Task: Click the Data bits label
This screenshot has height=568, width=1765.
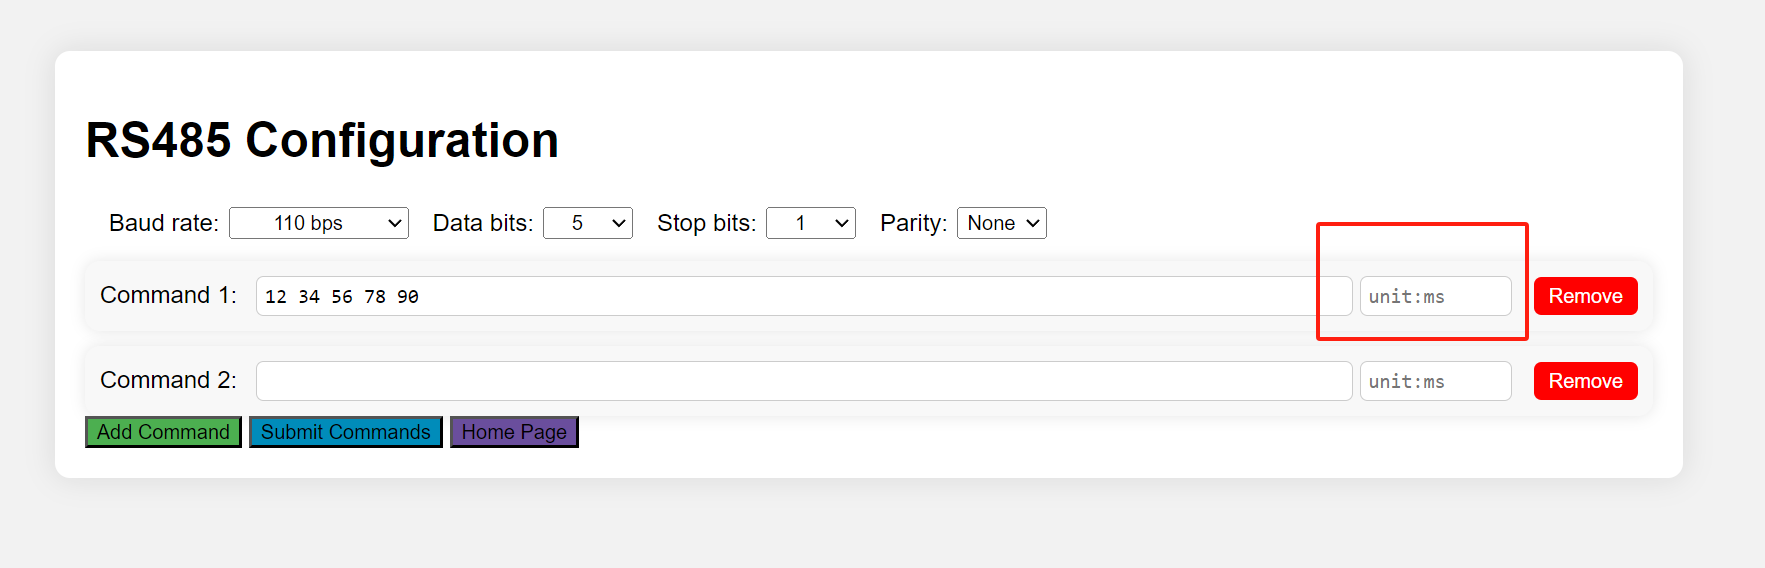Action: (x=483, y=223)
